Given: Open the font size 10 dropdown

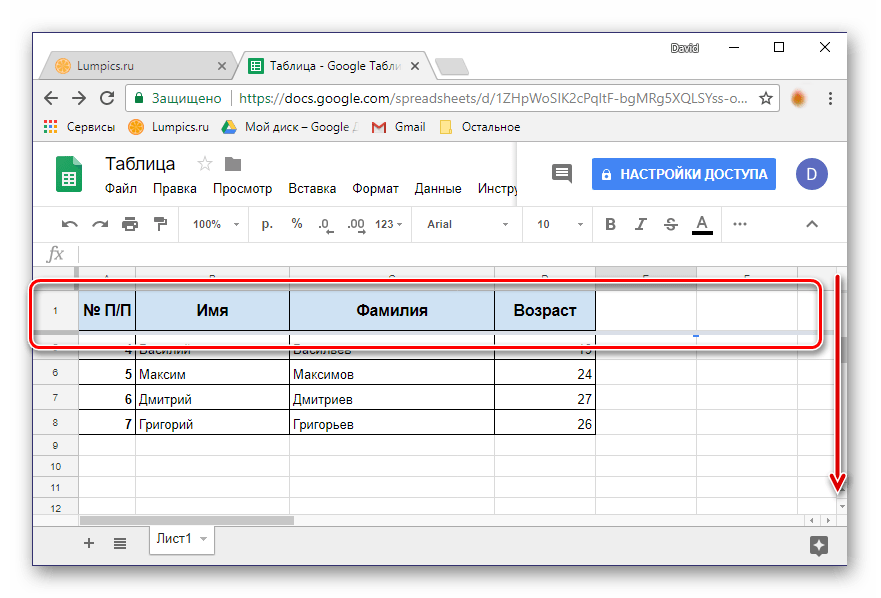Looking at the screenshot, I should 555,224.
